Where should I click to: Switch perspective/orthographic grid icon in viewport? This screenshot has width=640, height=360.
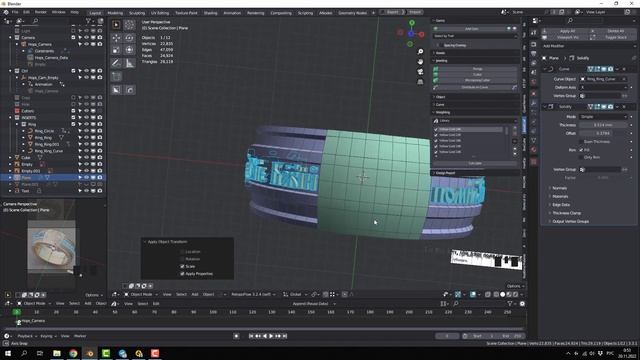pyautogui.click(x=420, y=82)
